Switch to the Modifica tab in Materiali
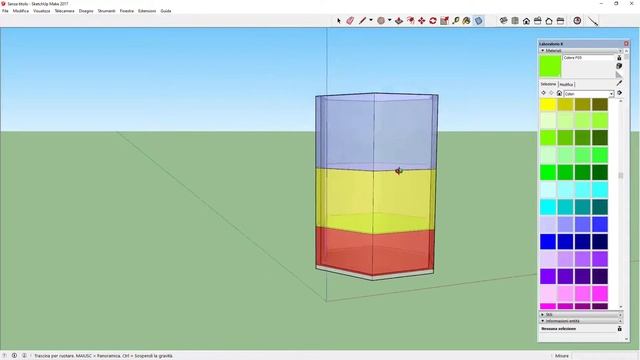 click(x=566, y=84)
